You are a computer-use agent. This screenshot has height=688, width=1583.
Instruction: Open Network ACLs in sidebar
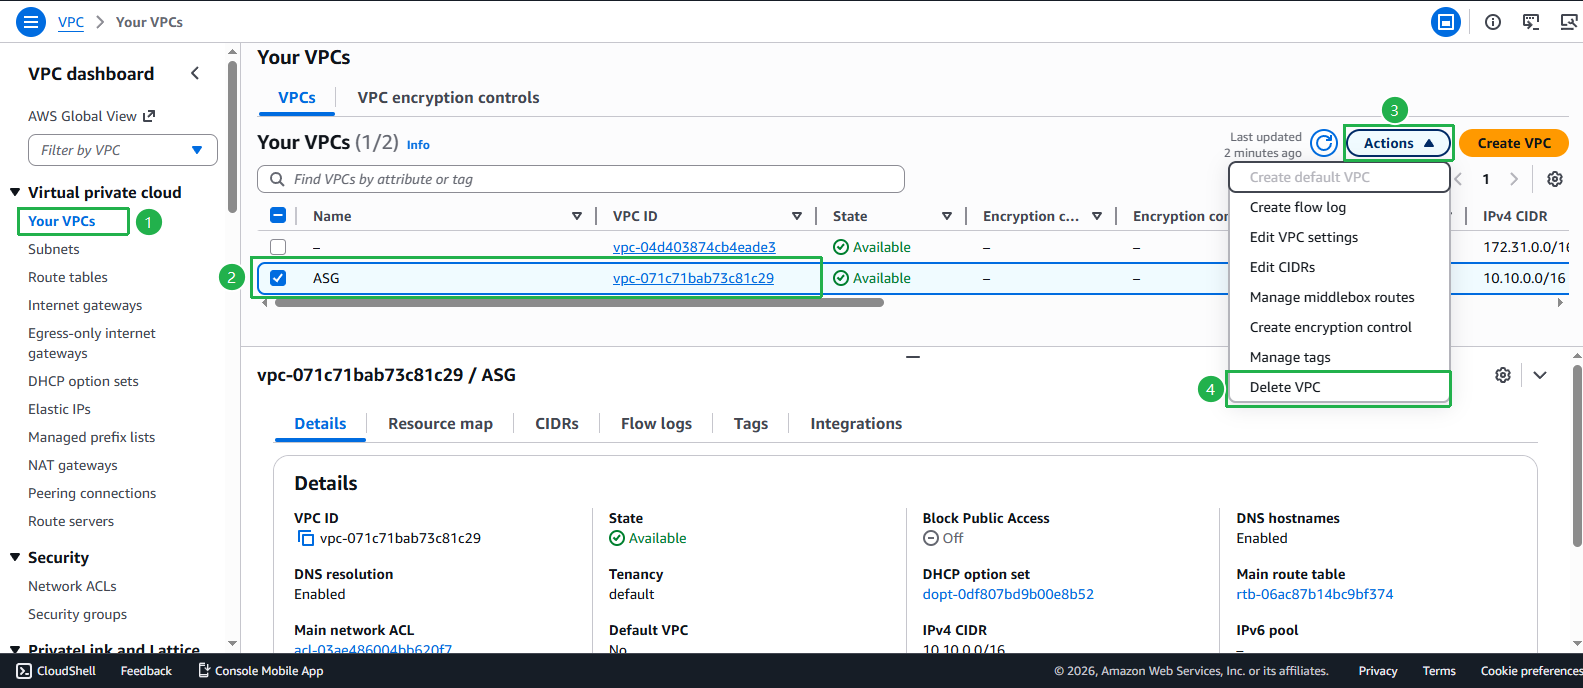pos(72,586)
